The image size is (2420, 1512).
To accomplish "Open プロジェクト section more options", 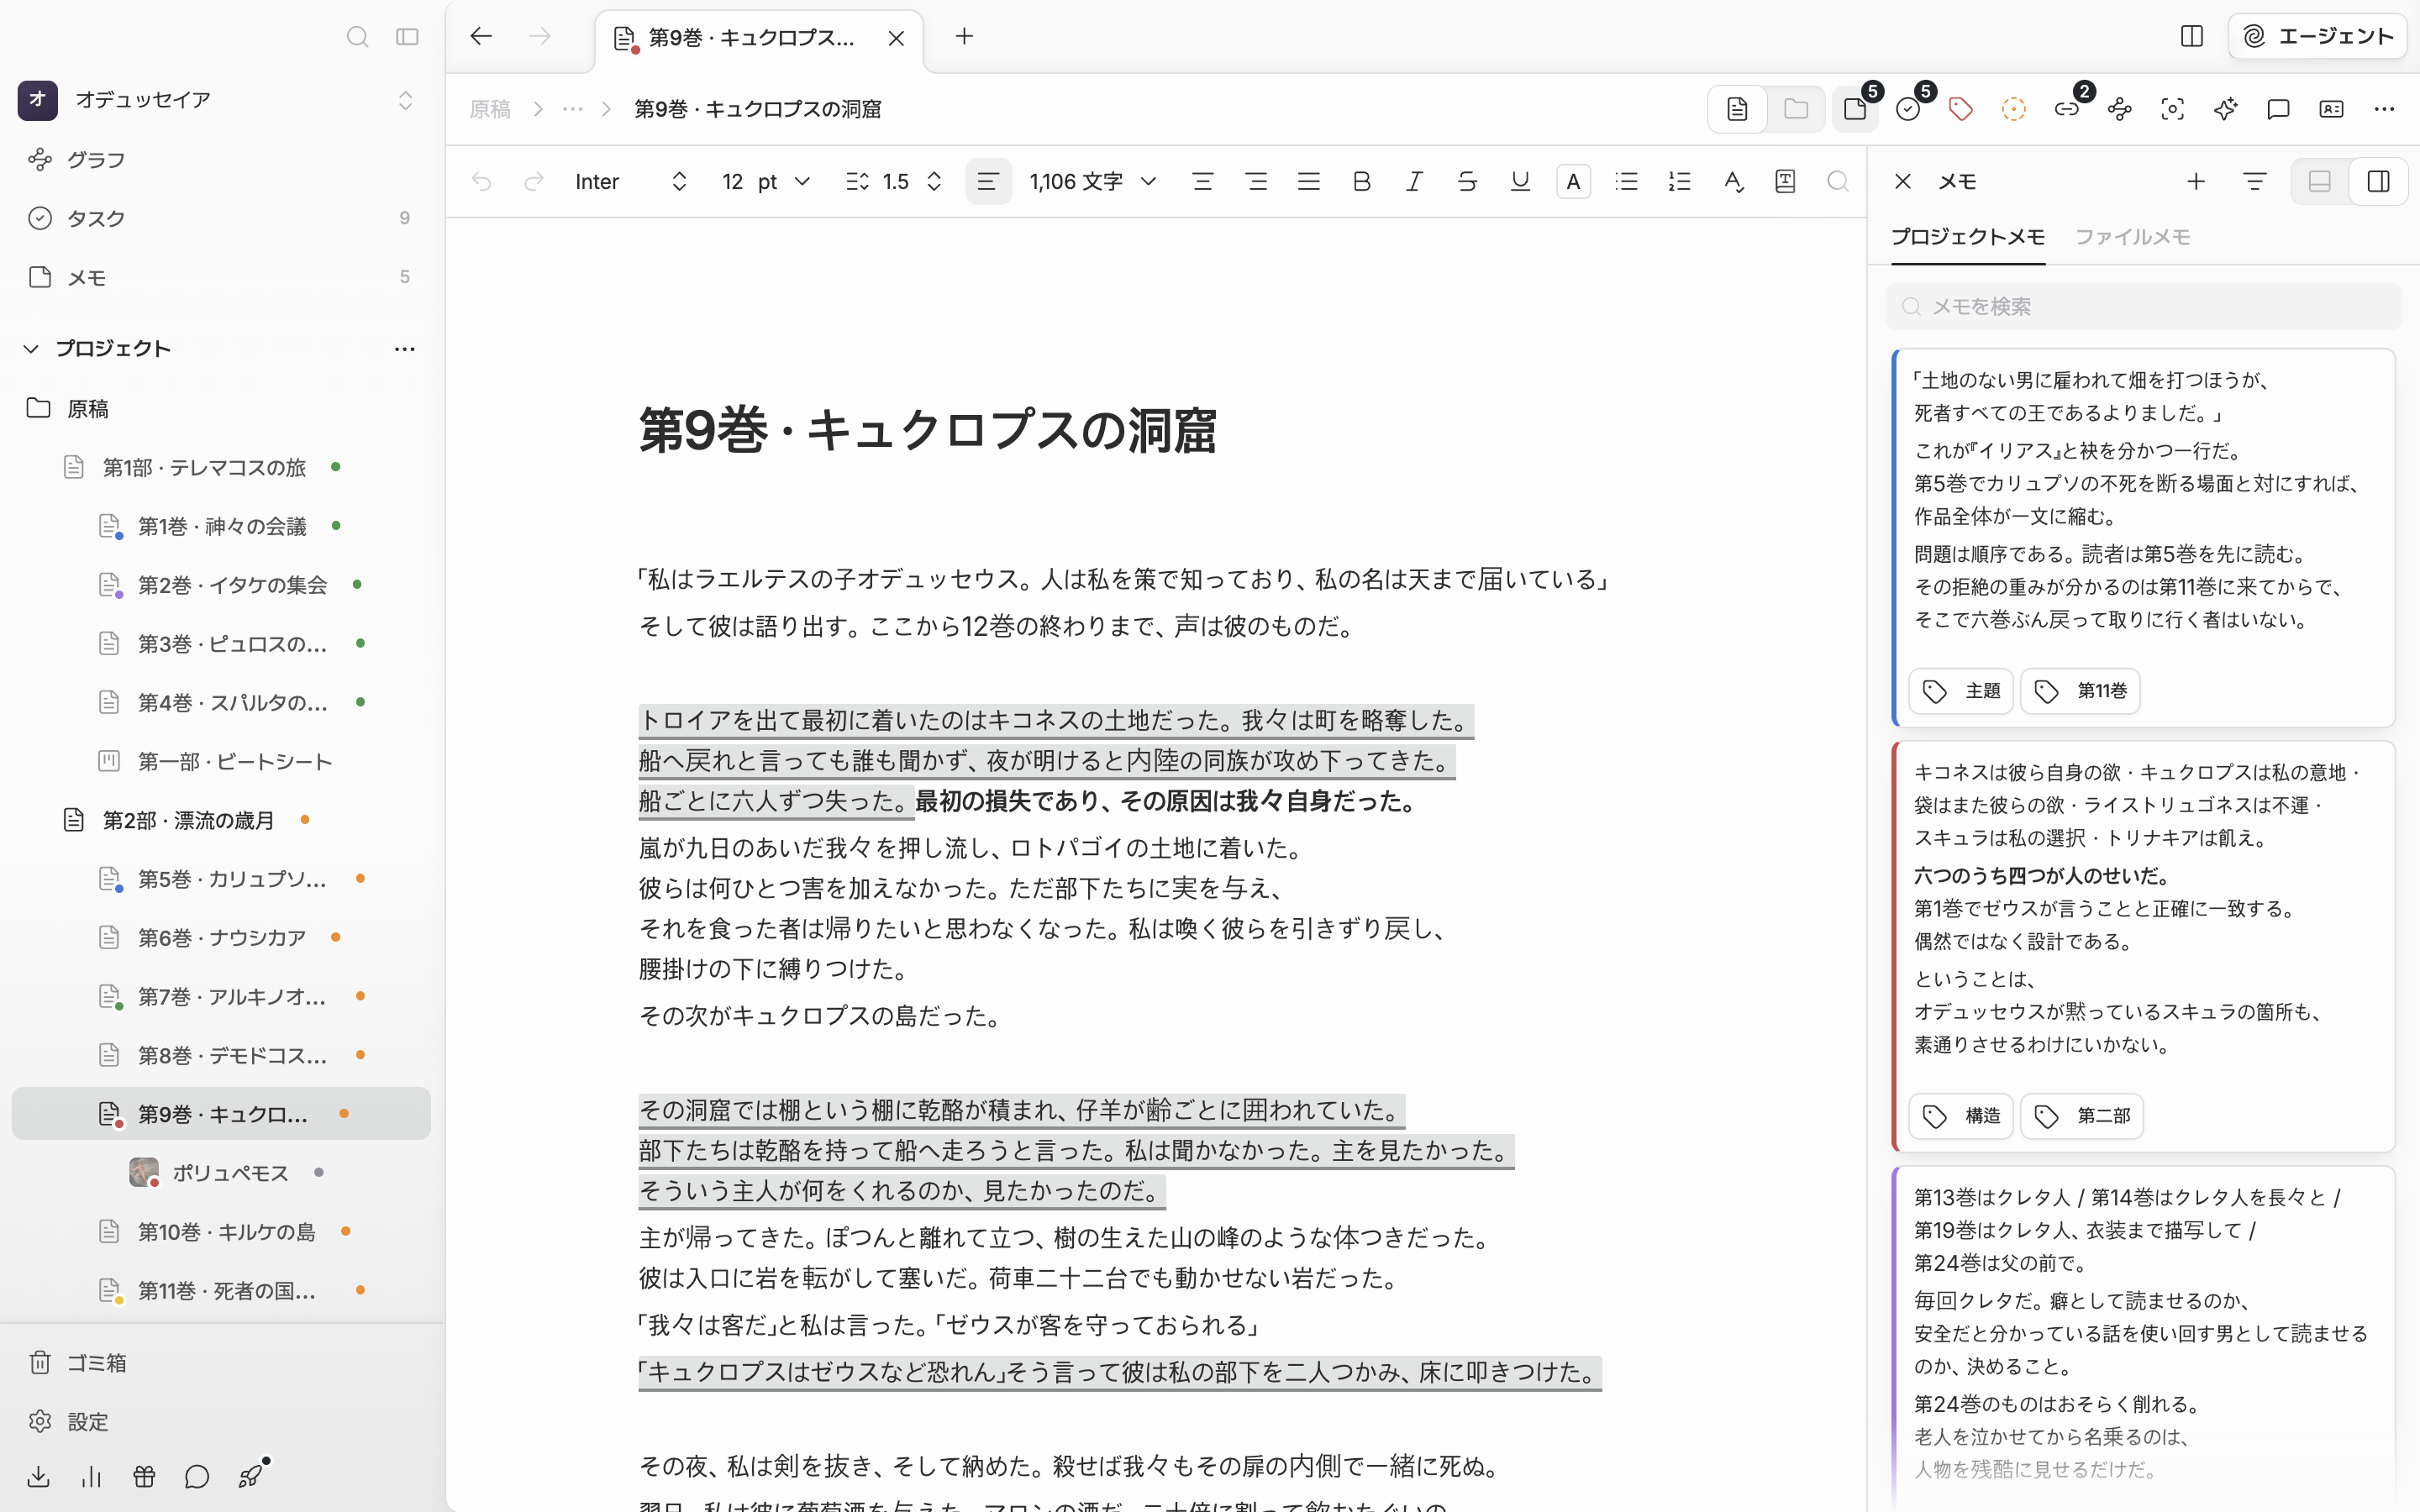I will coord(404,349).
